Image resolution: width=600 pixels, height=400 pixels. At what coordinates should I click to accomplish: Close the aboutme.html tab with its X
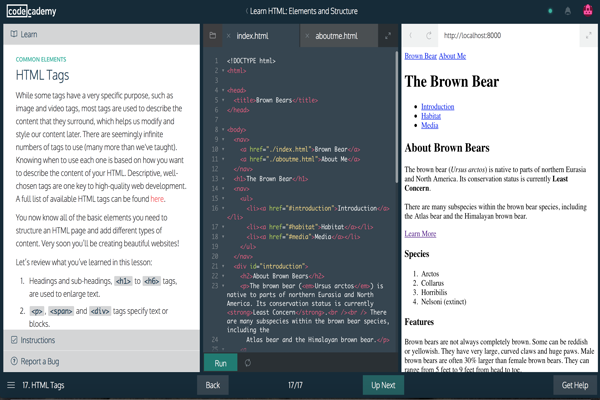tap(307, 36)
